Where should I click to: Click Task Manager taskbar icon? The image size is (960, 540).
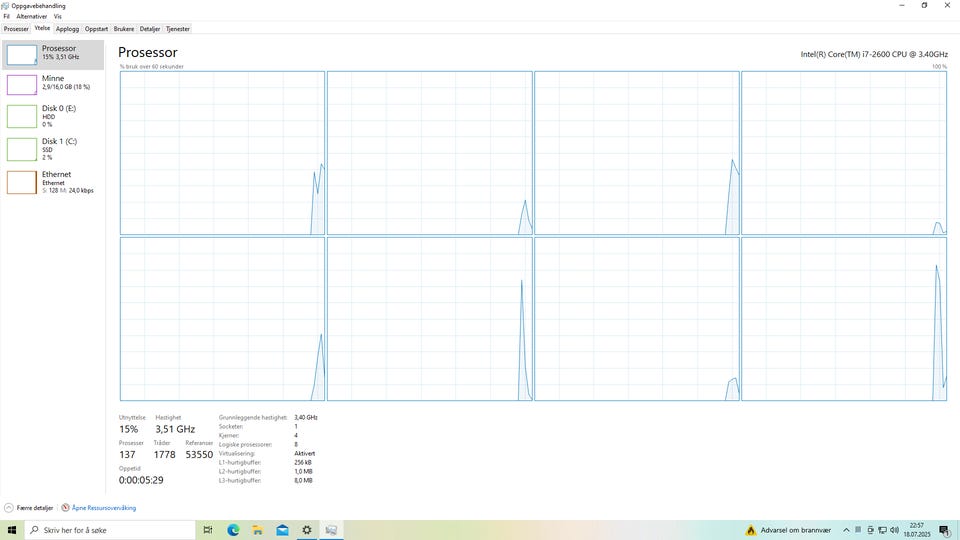pyautogui.click(x=331, y=530)
